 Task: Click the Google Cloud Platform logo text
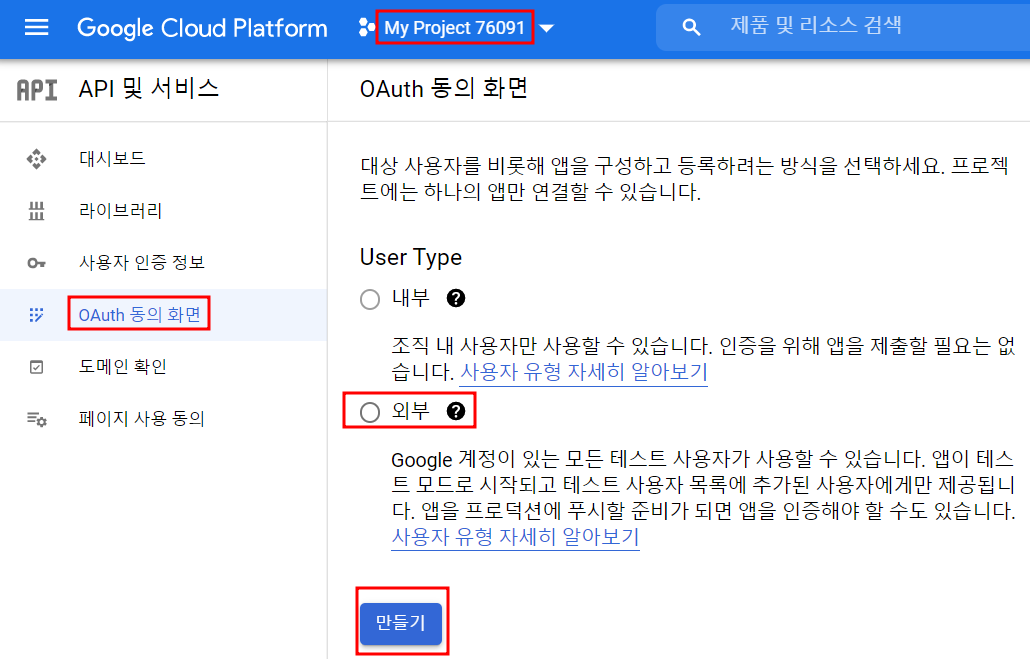[x=202, y=28]
